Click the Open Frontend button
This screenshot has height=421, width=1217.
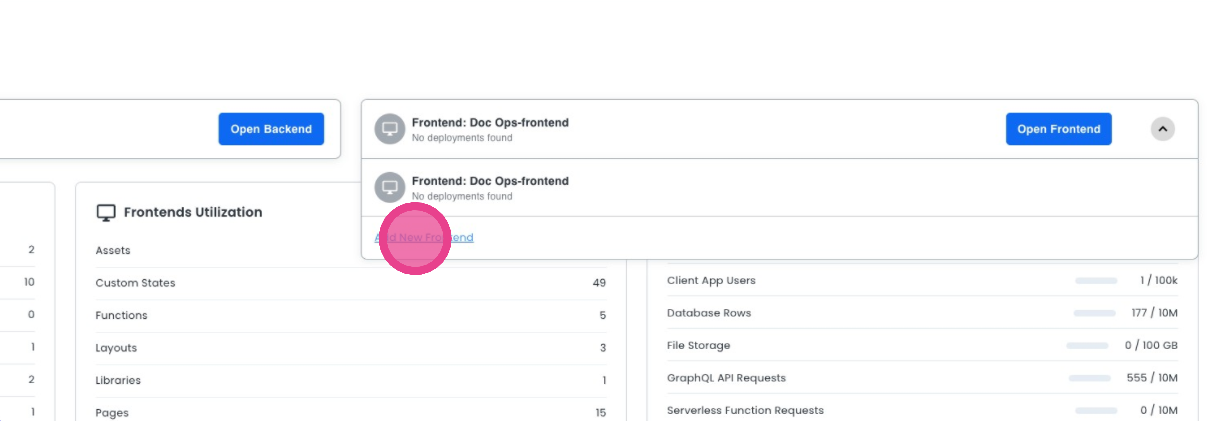[1058, 129]
